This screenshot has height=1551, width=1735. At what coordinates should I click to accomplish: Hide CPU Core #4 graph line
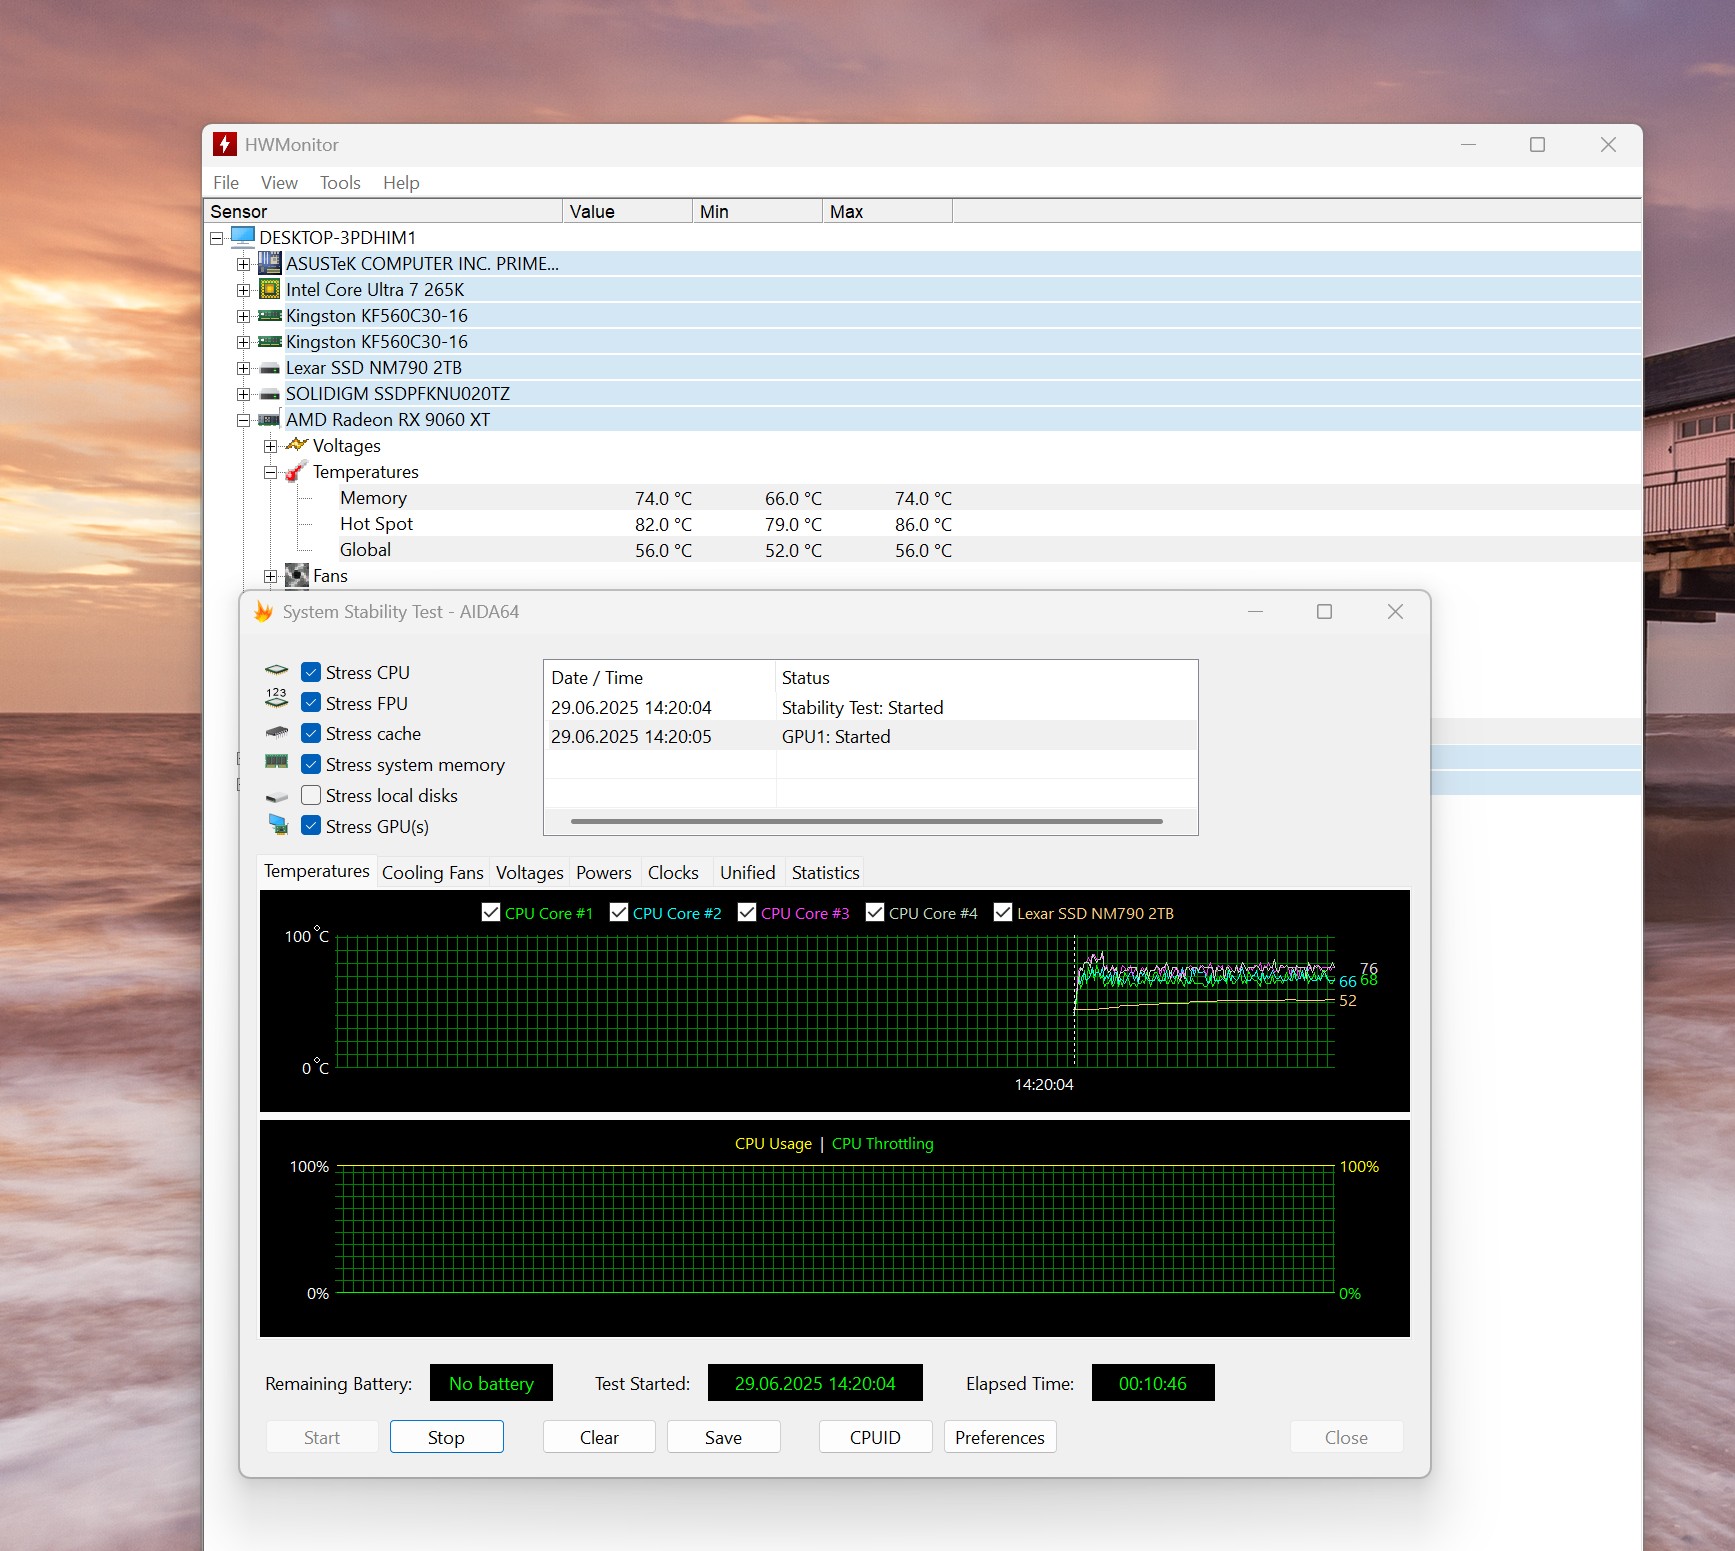[875, 912]
